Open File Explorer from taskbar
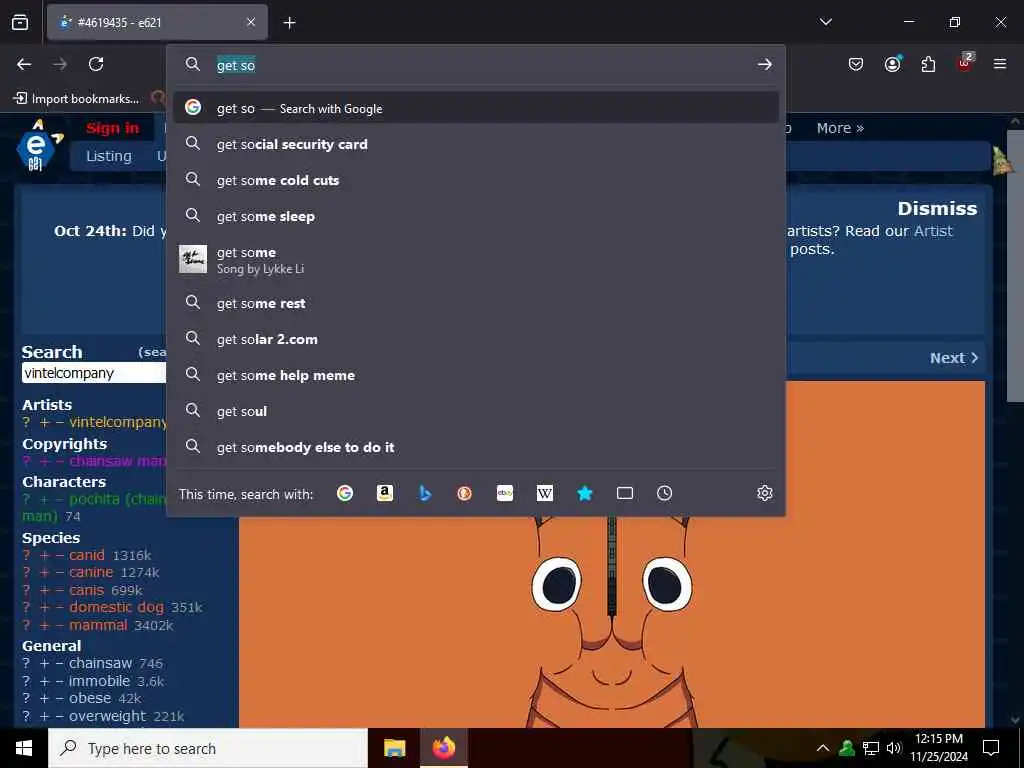Viewport: 1024px width, 768px height. (394, 748)
